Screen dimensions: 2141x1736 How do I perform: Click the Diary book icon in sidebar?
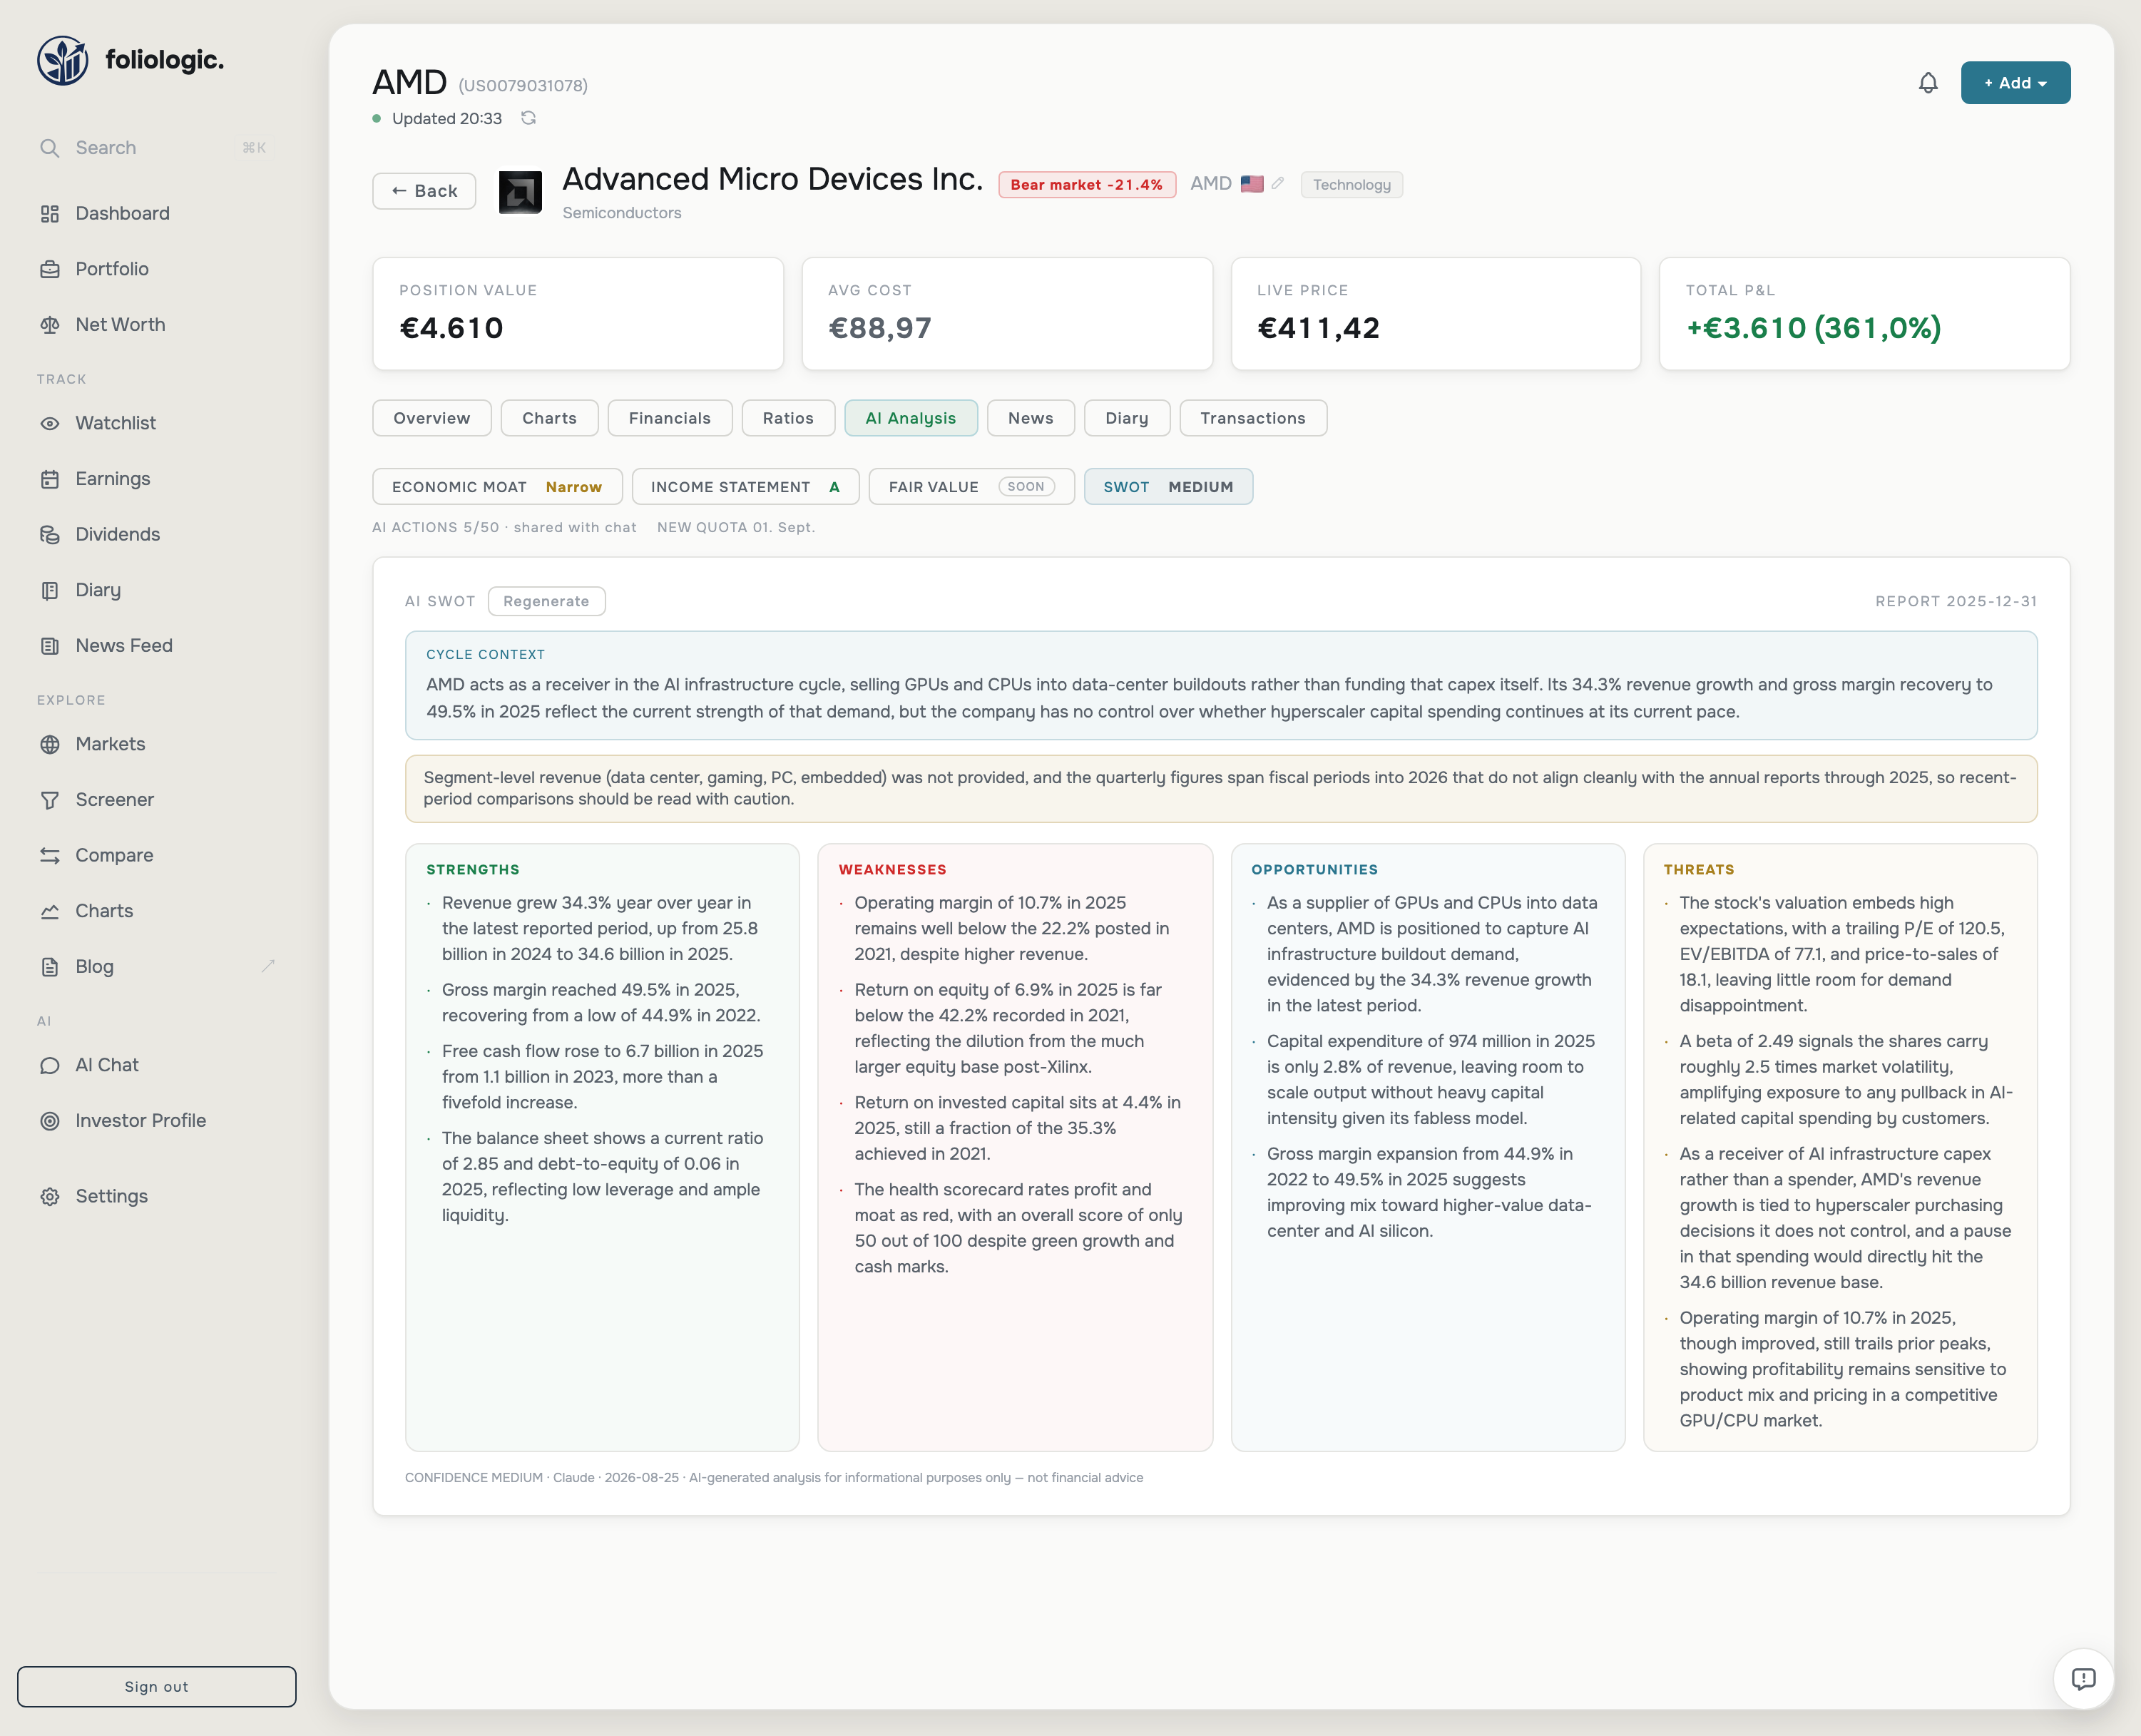pos(49,590)
